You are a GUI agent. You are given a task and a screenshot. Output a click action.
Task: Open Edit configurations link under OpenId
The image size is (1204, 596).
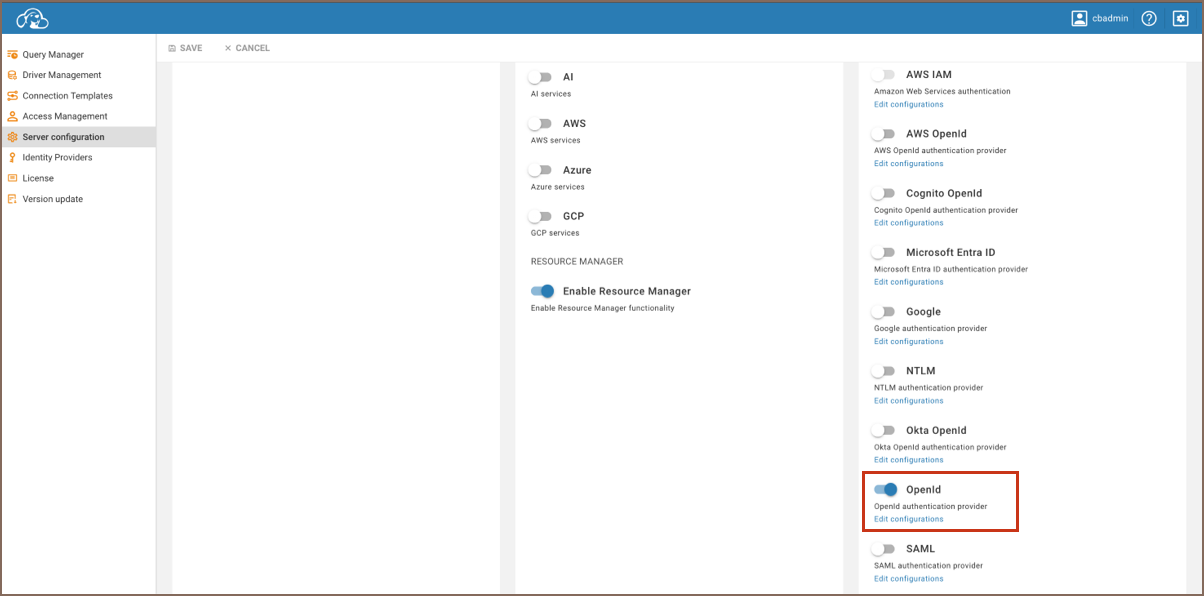pyautogui.click(x=908, y=519)
